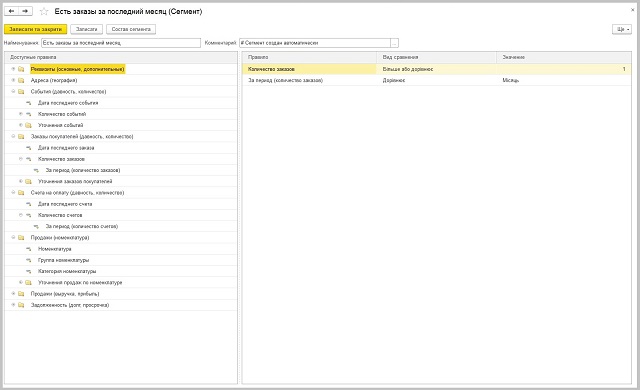Click folder icon of Адреса (география)
Viewport: 640px width, 390px height.
tap(21, 80)
